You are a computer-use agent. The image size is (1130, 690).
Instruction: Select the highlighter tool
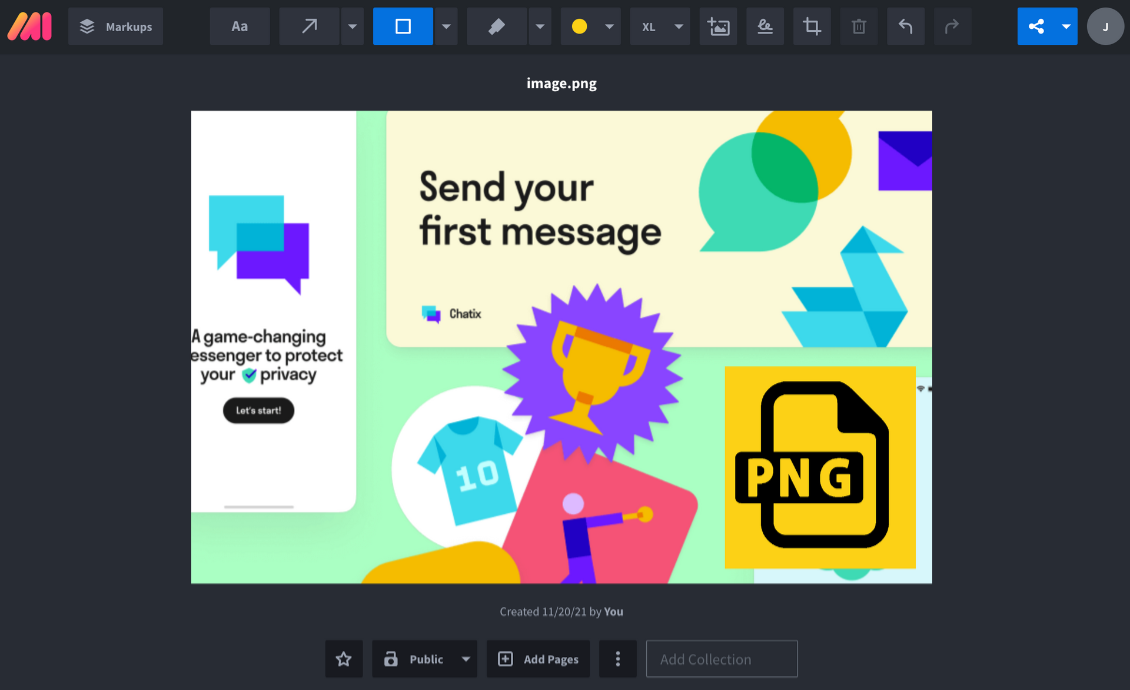497,27
